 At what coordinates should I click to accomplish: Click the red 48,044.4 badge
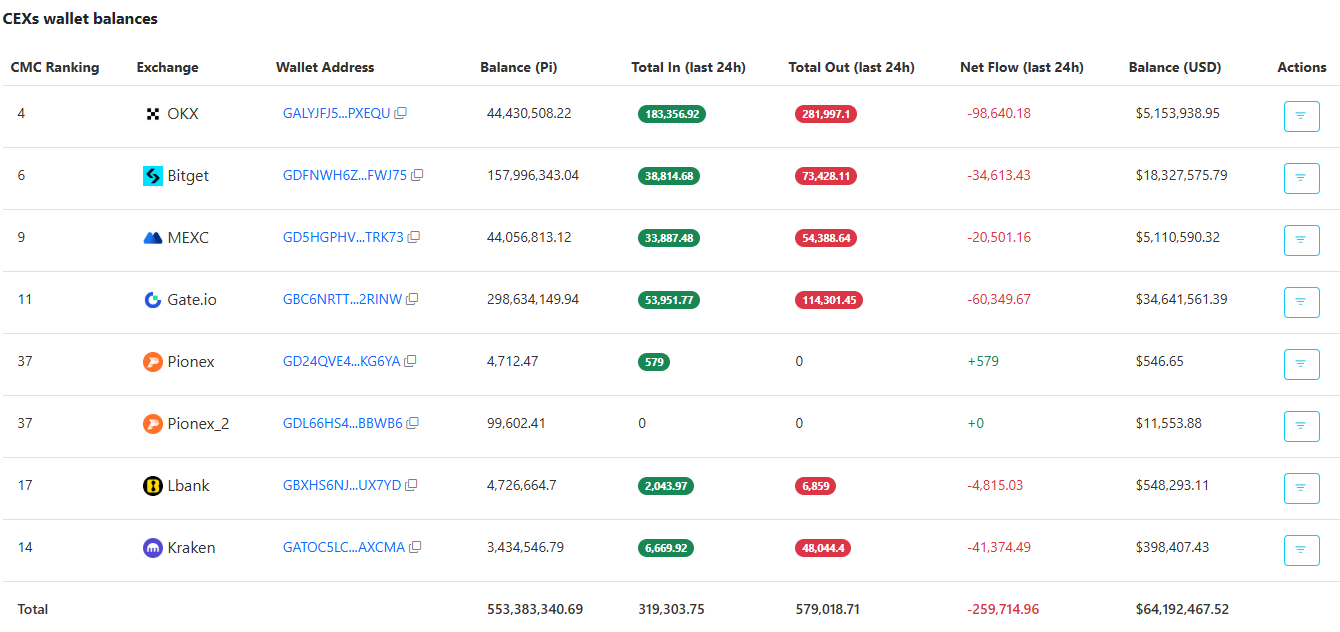pos(822,548)
